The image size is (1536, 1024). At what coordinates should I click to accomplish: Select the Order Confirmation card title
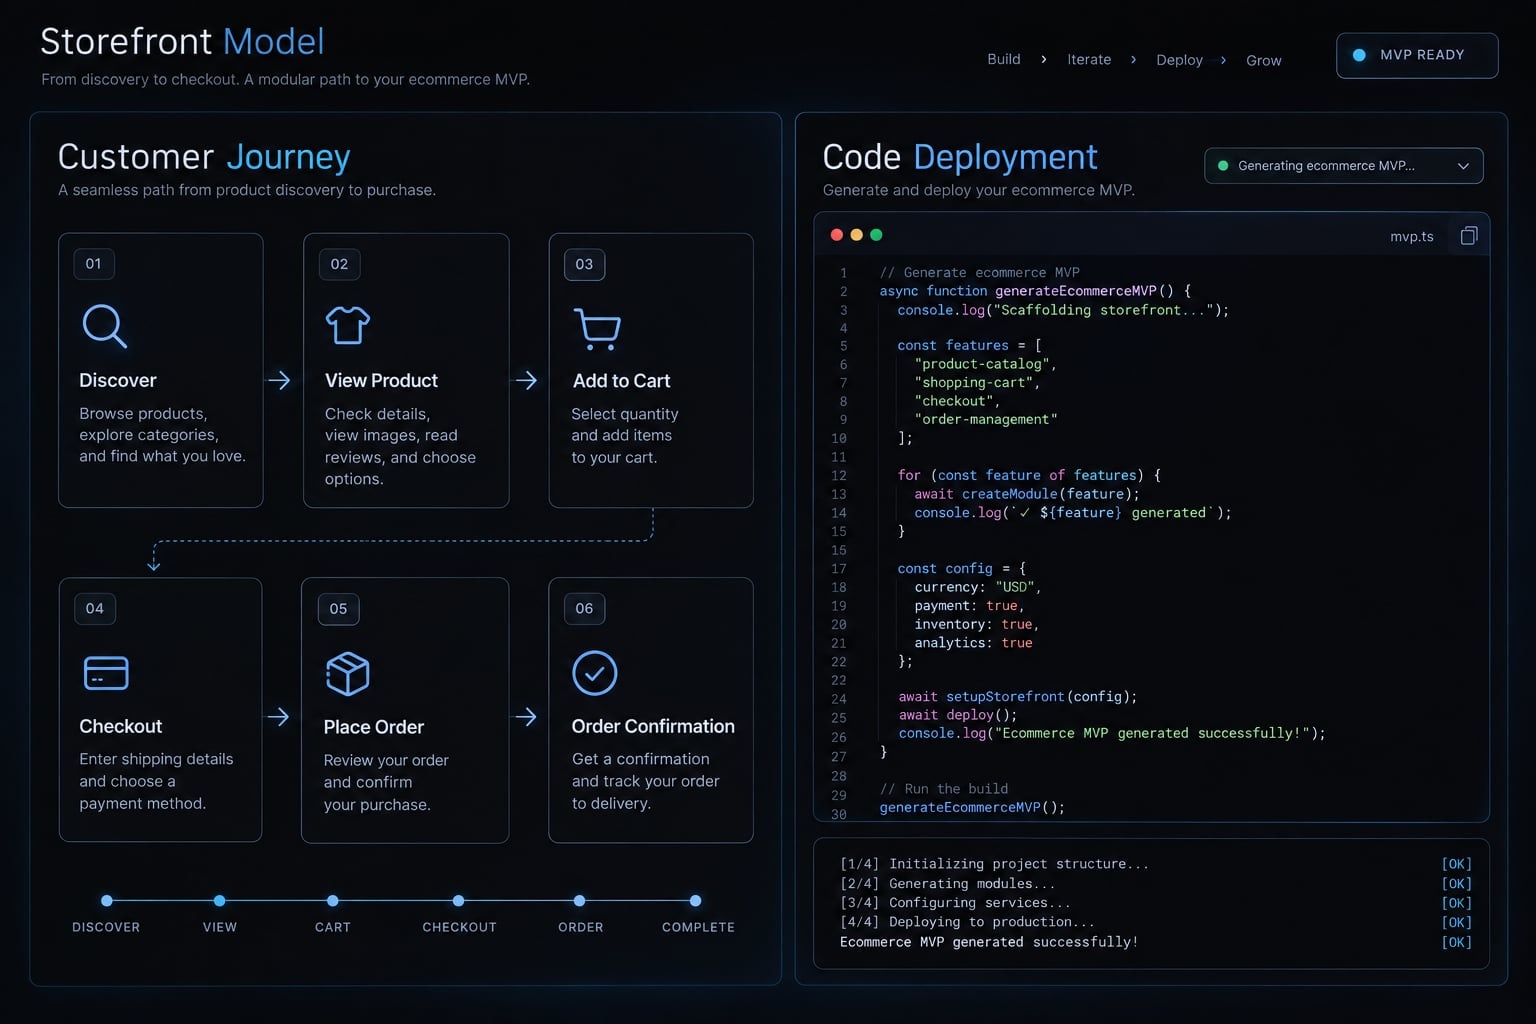pos(653,727)
